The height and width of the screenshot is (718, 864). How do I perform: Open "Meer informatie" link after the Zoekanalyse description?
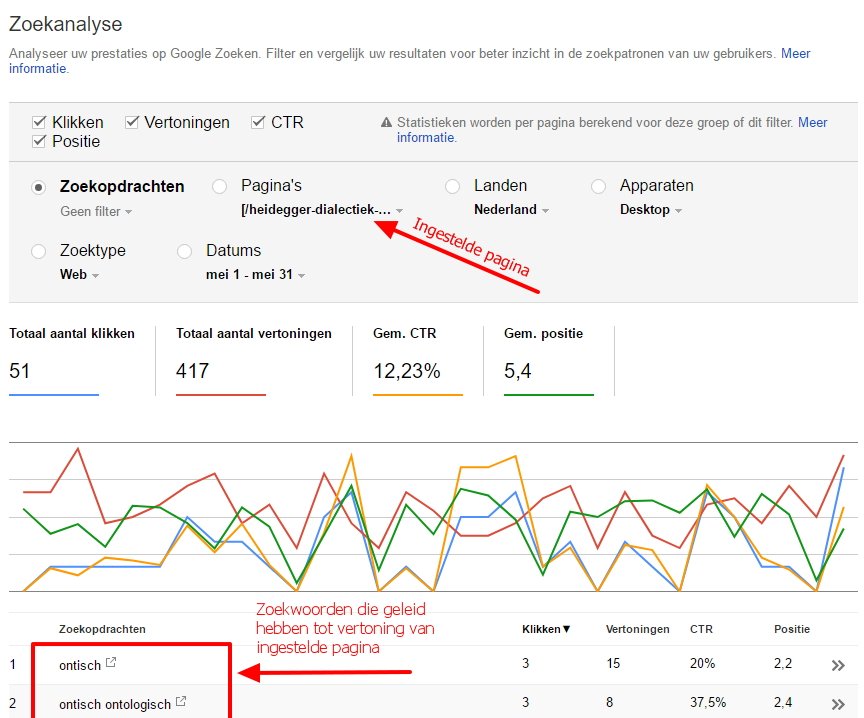click(x=796, y=53)
